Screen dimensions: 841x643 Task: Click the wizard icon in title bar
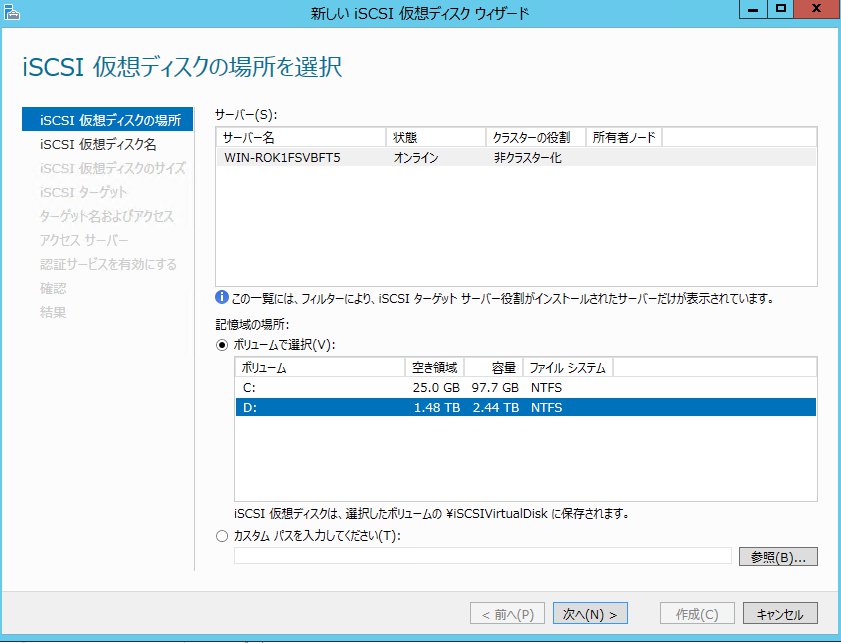pyautogui.click(x=11, y=11)
